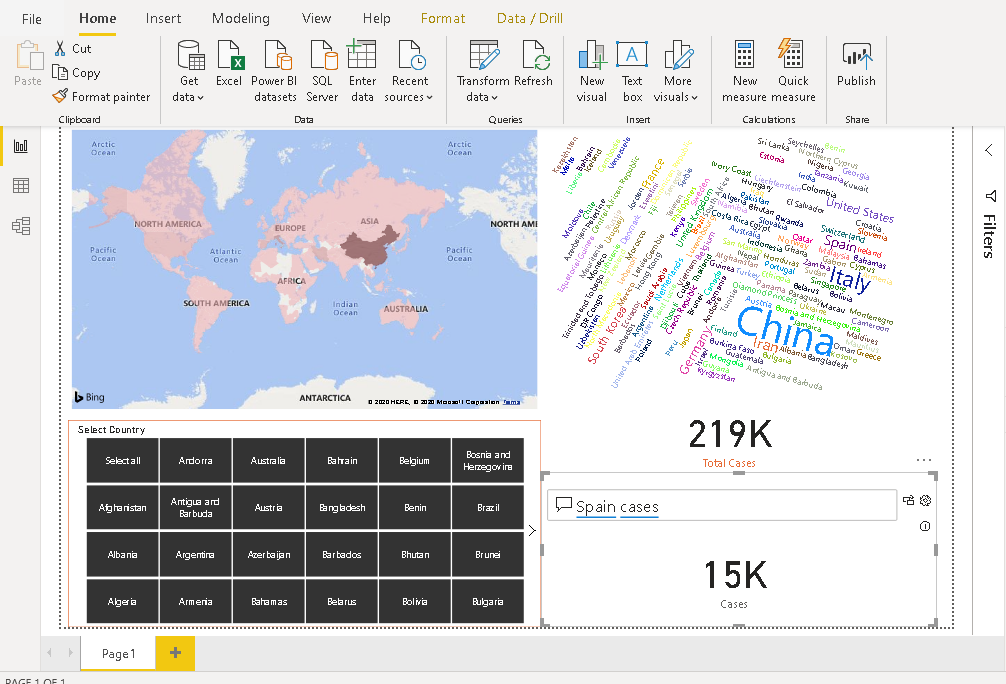This screenshot has width=1006, height=684.
Task: Insert a Text box
Action: point(632,56)
